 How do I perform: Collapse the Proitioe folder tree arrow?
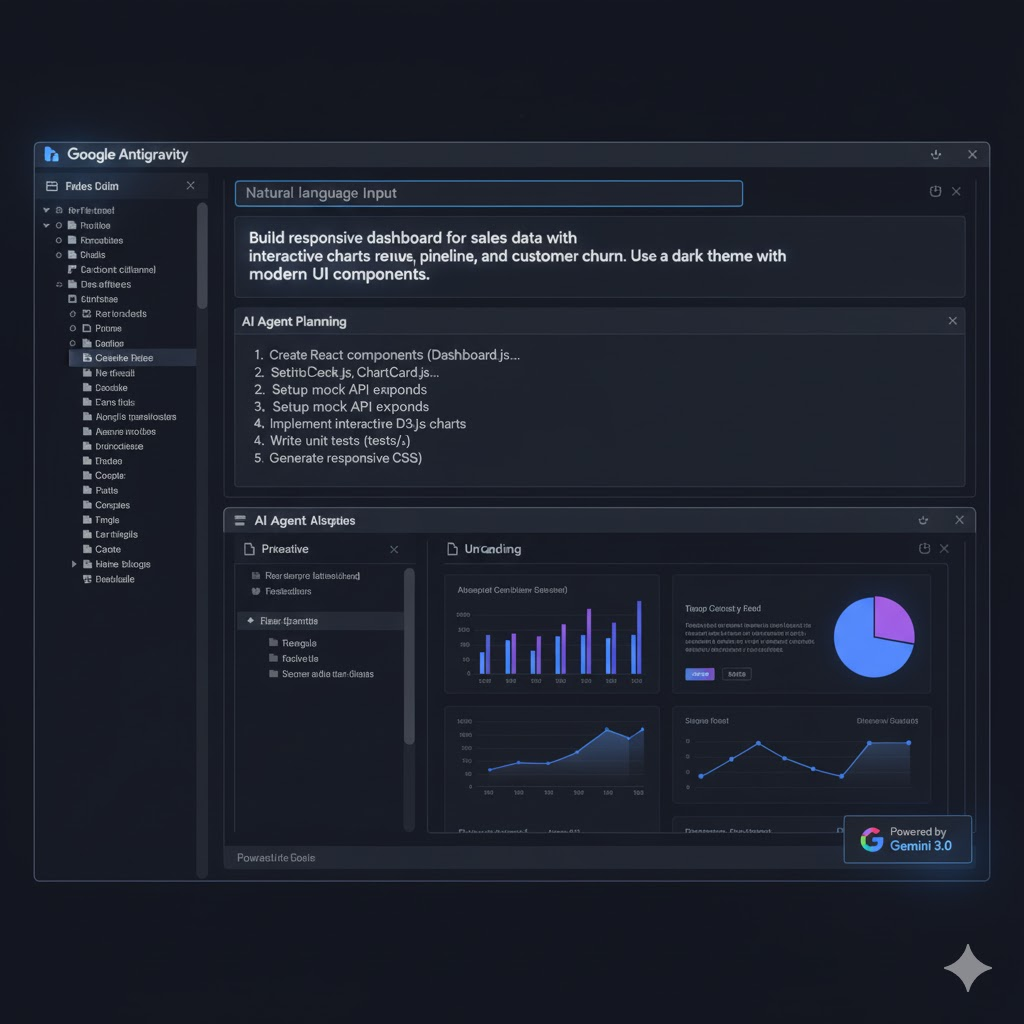pyautogui.click(x=46, y=226)
